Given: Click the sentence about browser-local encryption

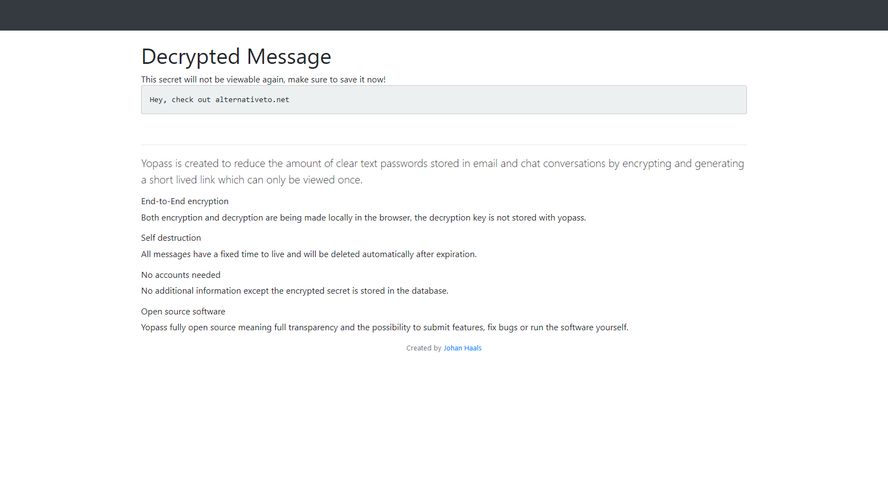Looking at the screenshot, I should 363,218.
